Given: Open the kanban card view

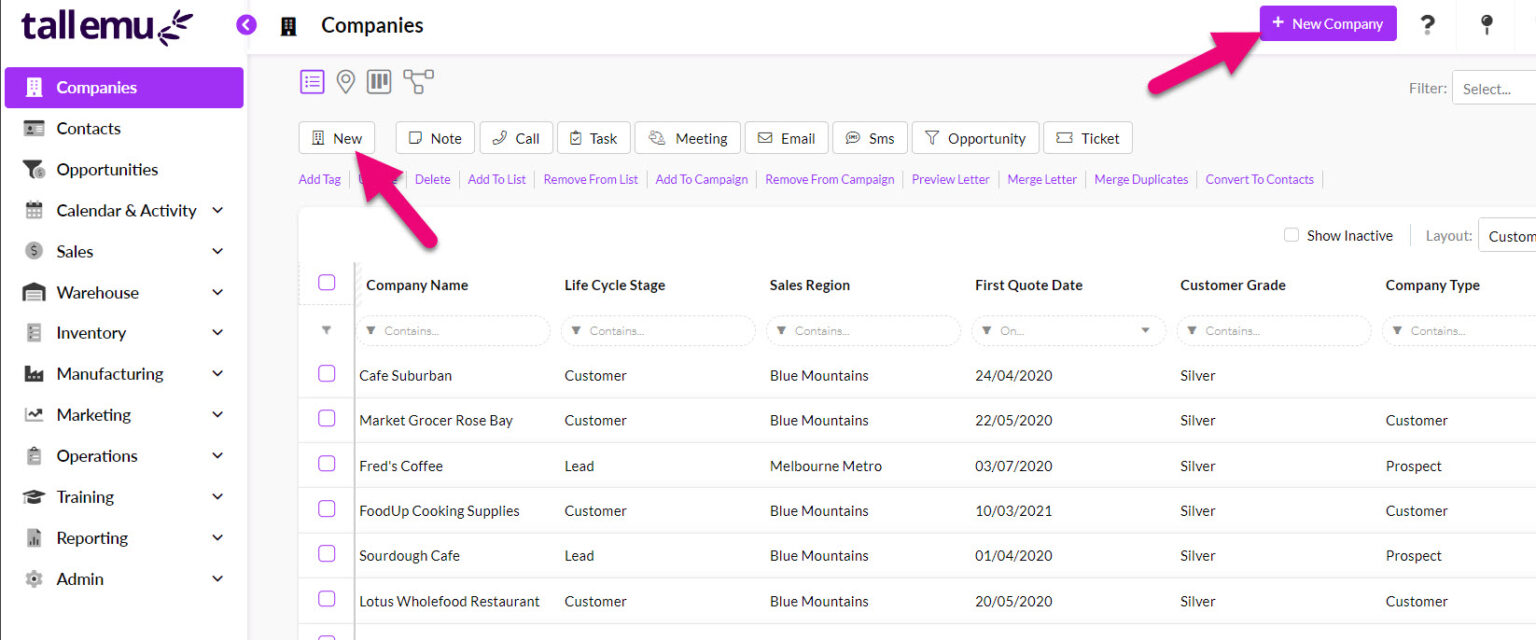Looking at the screenshot, I should click(378, 81).
